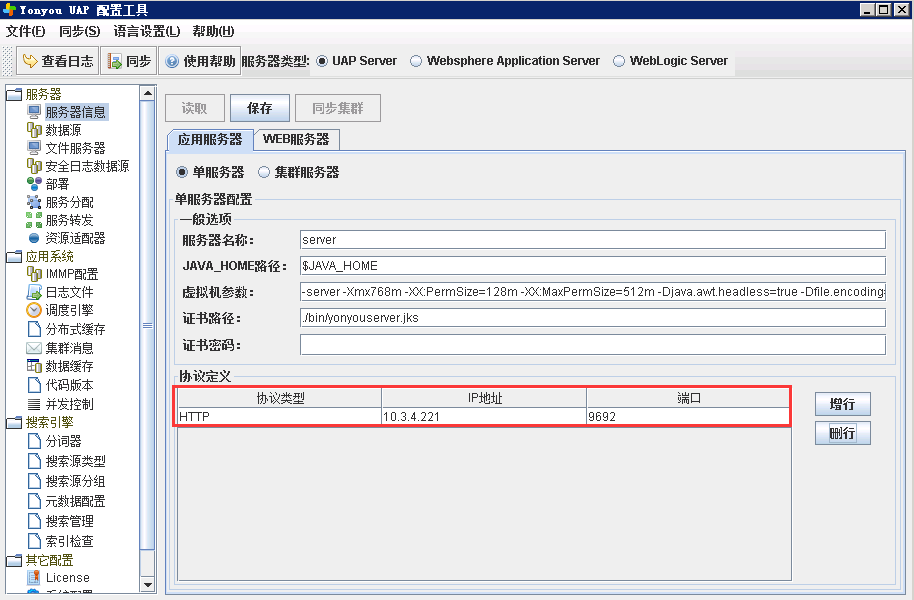Open the 文件(F) menu
The height and width of the screenshot is (600, 914).
(25, 31)
